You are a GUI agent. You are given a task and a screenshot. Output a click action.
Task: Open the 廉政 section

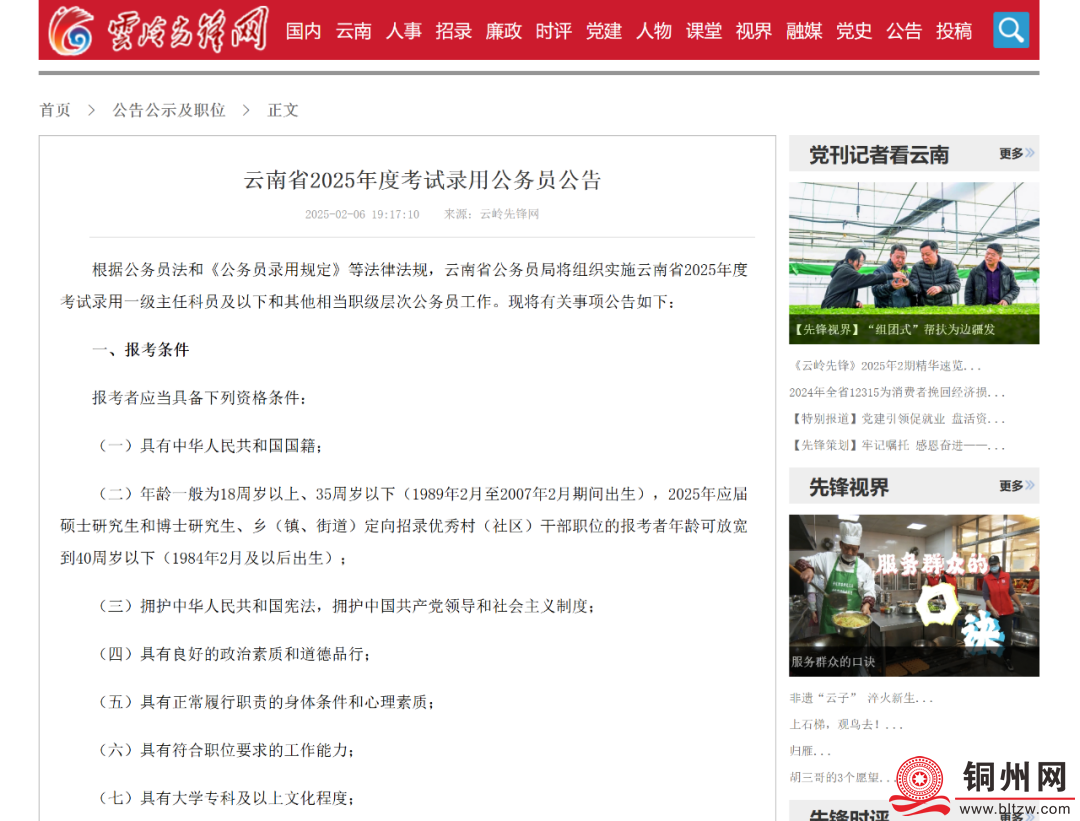(x=503, y=31)
